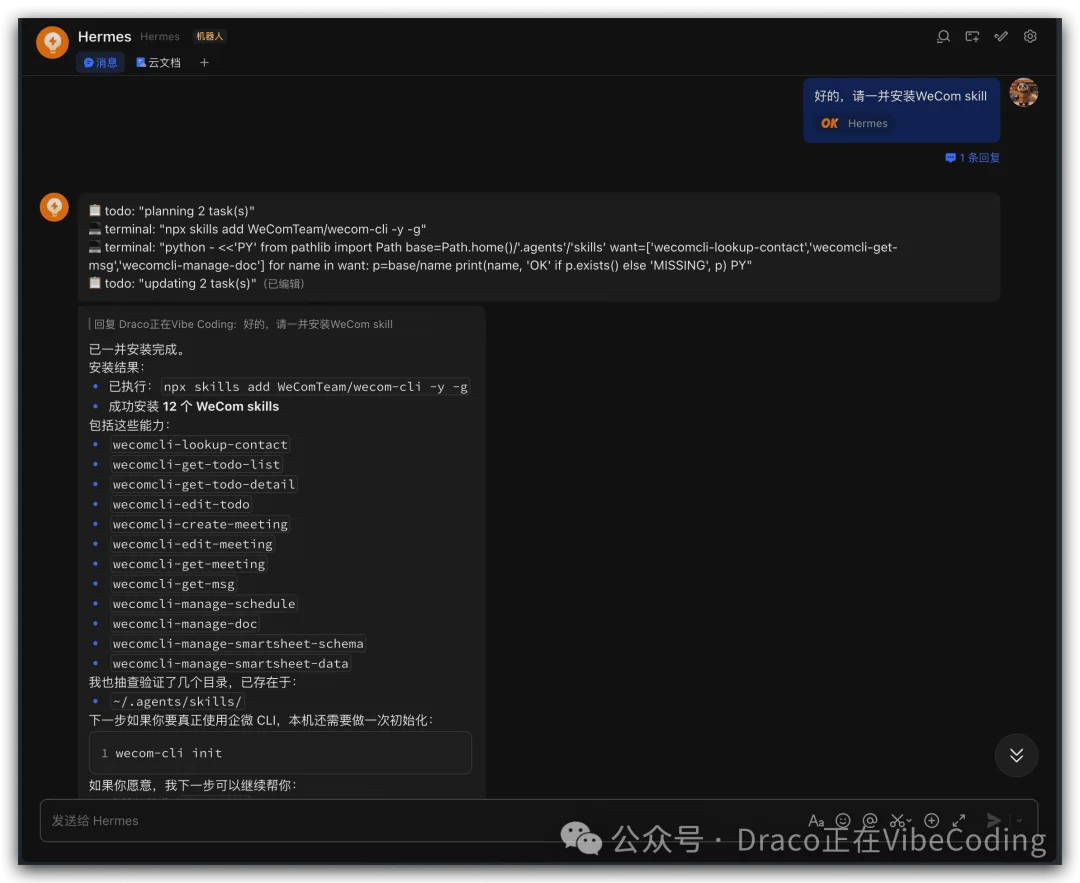
Task: Click the send message arrow icon
Action: (x=994, y=820)
